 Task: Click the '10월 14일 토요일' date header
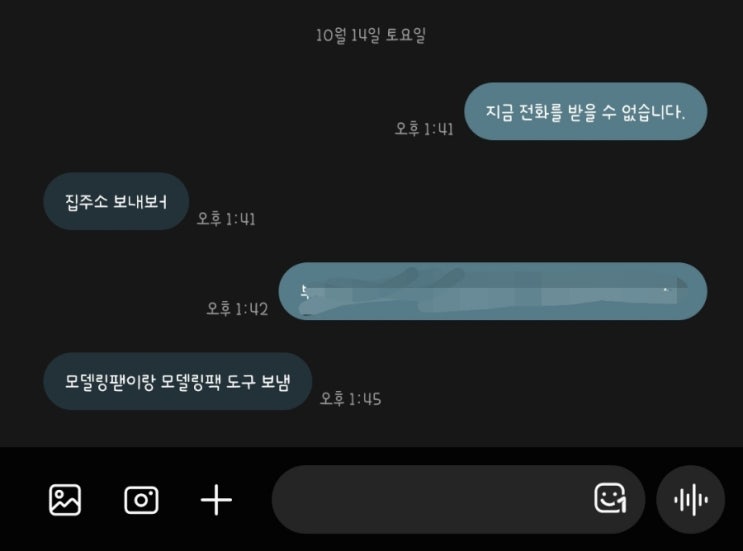click(371, 35)
